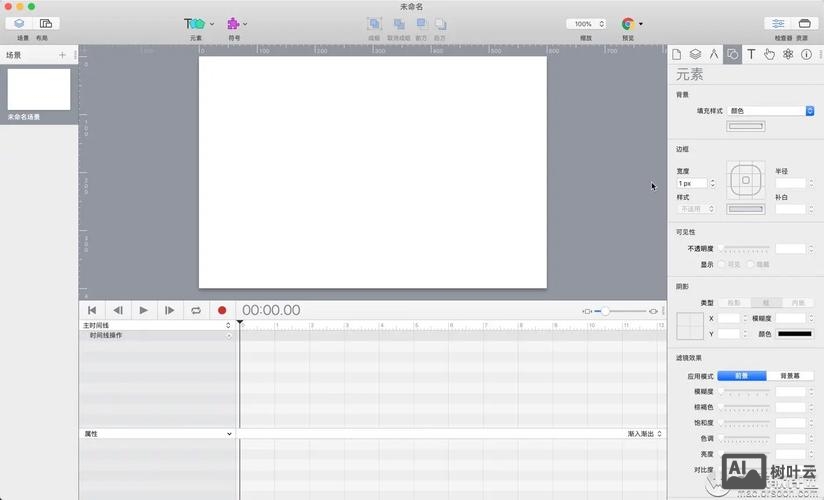The image size is (824, 500).
Task: Open the Typography (T) inspector tab
Action: pyautogui.click(x=751, y=54)
